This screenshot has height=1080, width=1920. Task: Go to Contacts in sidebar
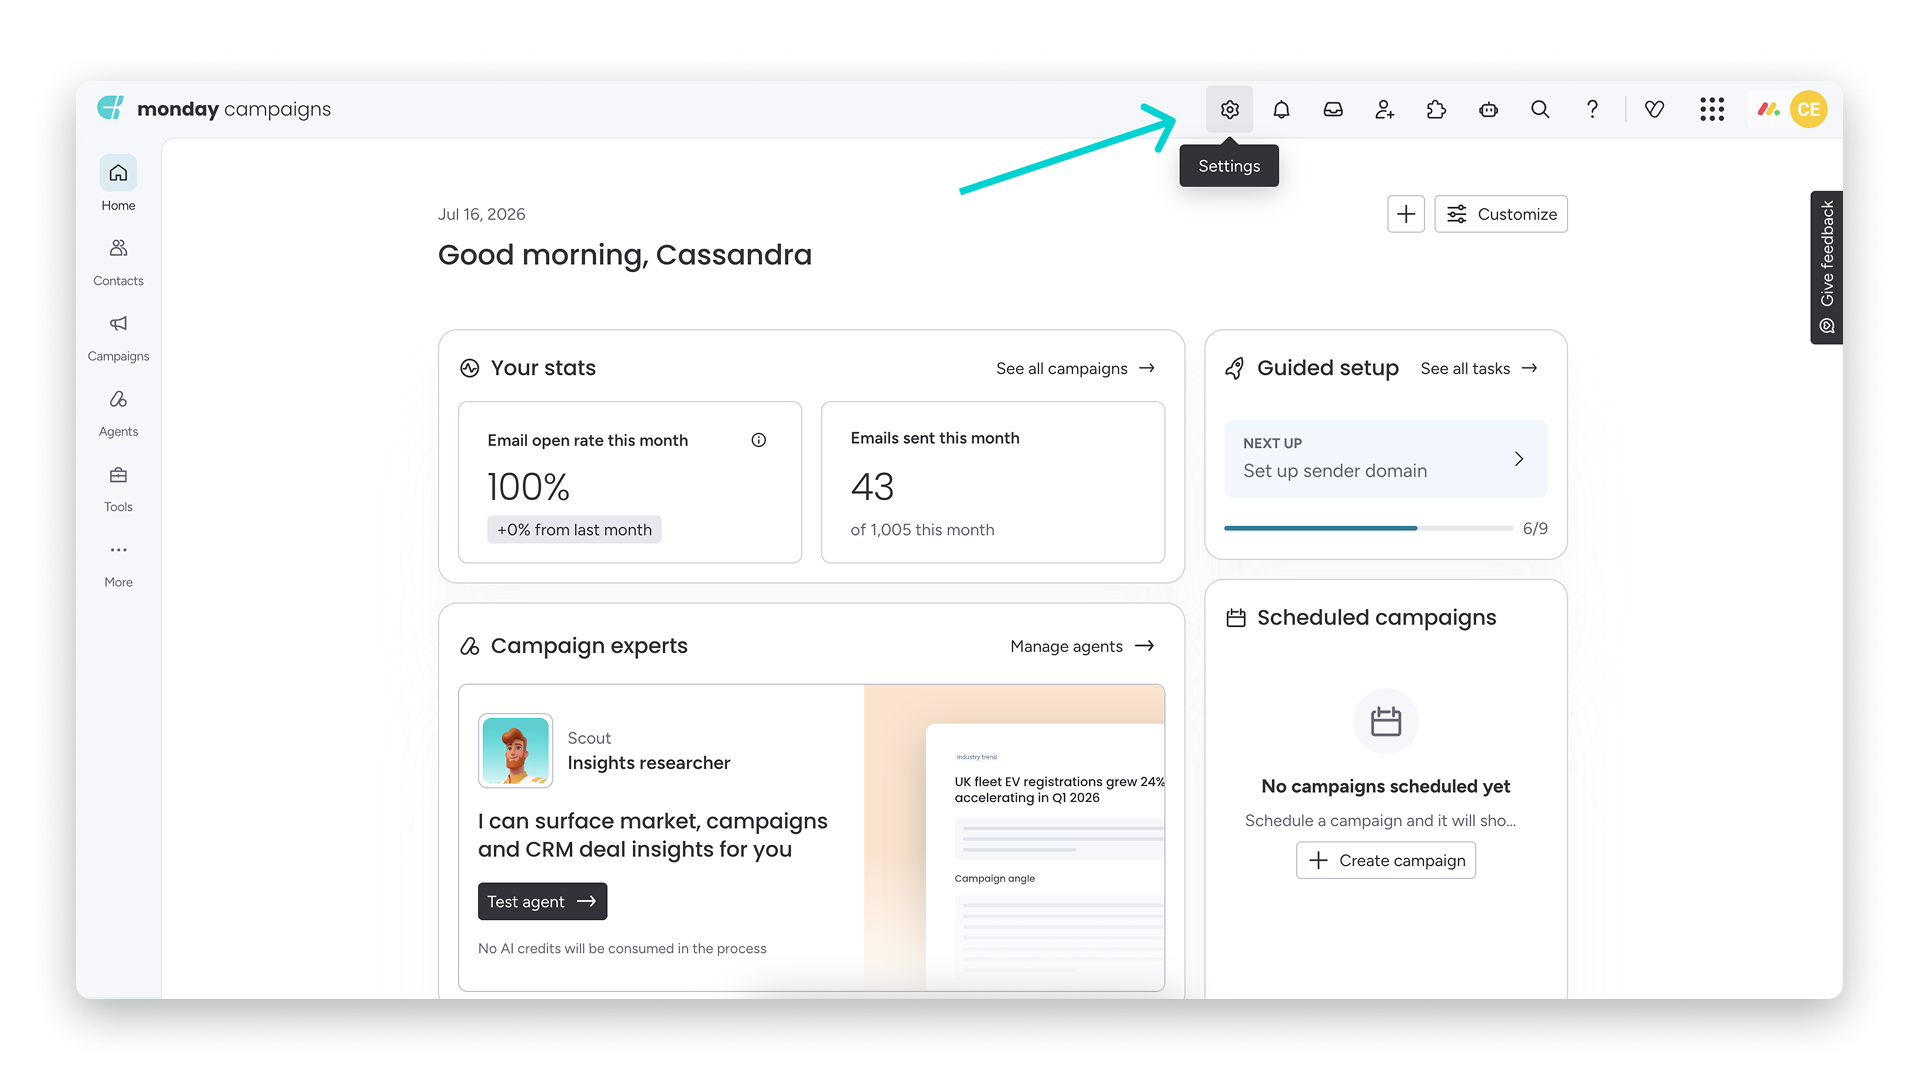(118, 262)
